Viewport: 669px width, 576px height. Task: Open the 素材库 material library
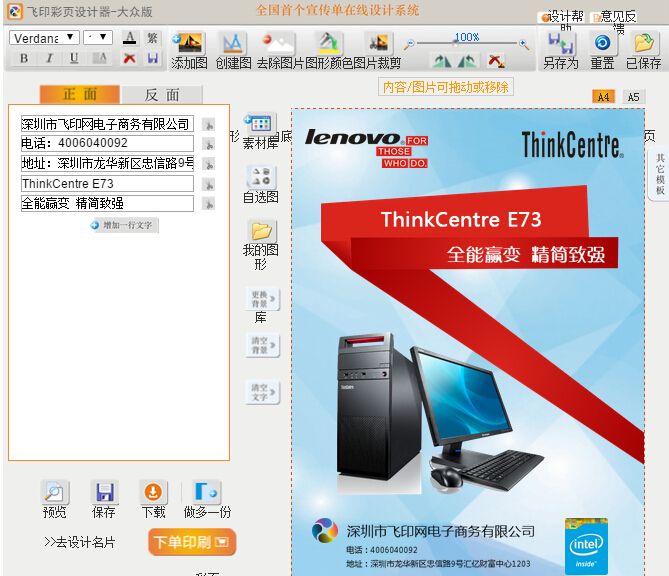tap(260, 123)
